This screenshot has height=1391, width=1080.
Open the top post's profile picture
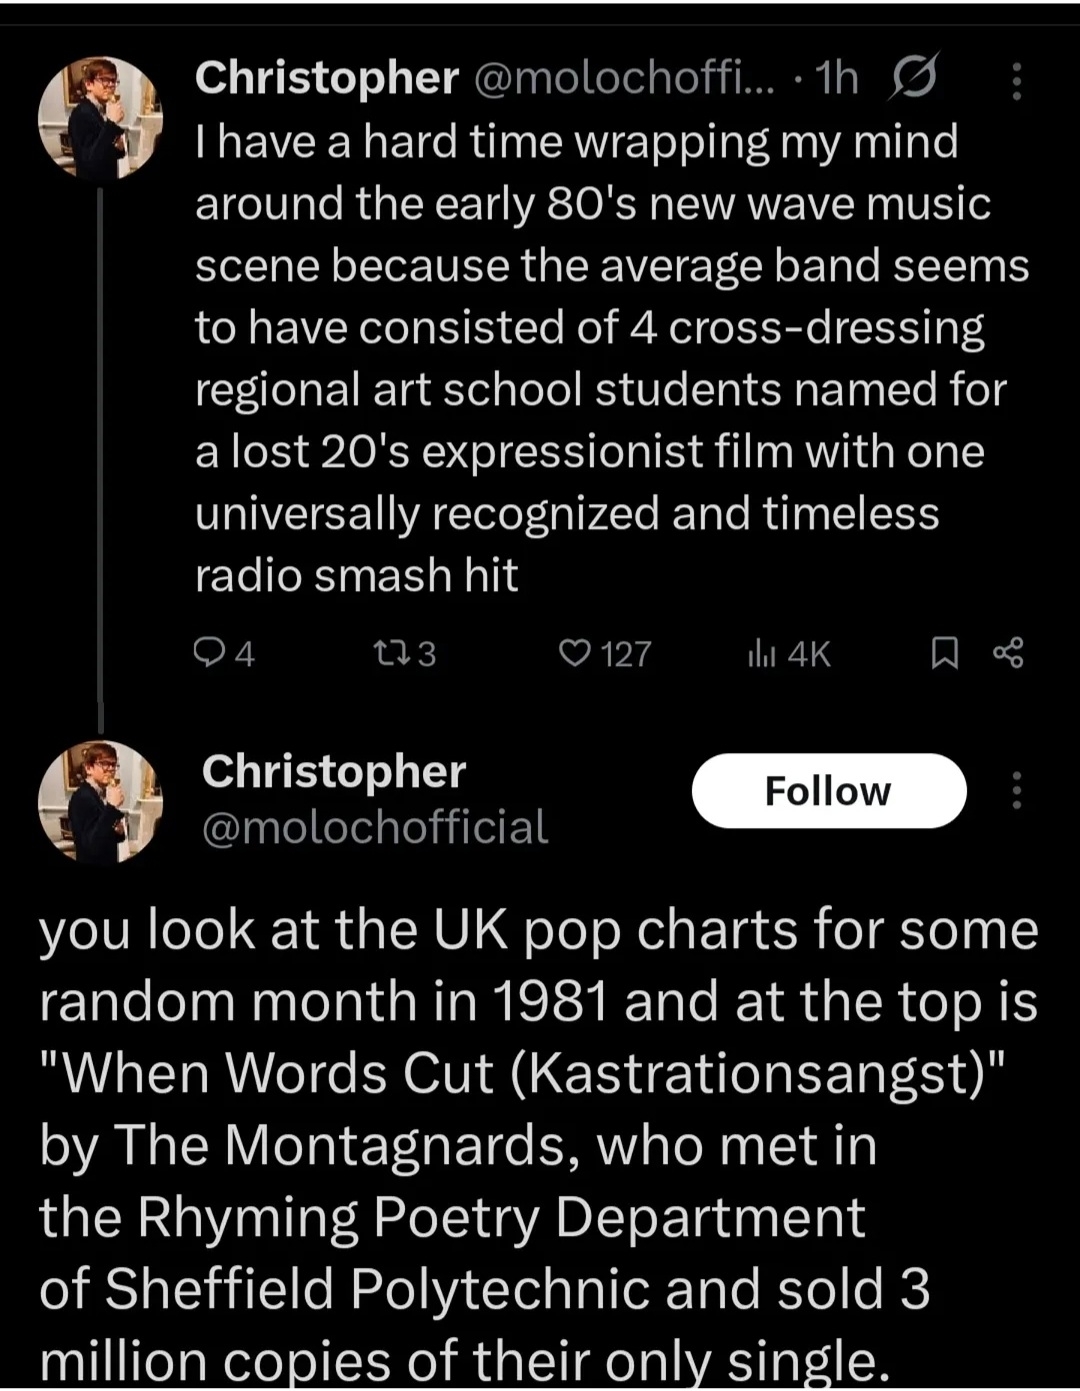click(100, 118)
